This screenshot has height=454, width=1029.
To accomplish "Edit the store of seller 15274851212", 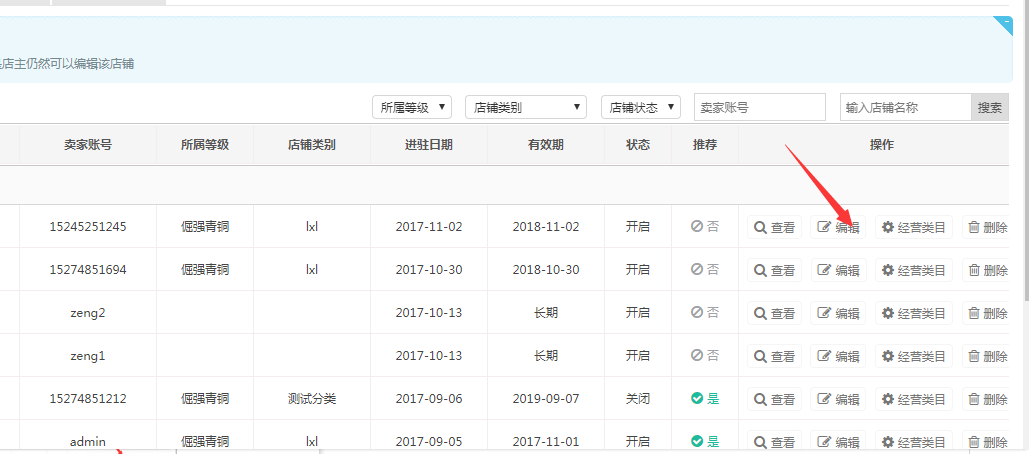I will pyautogui.click(x=838, y=399).
